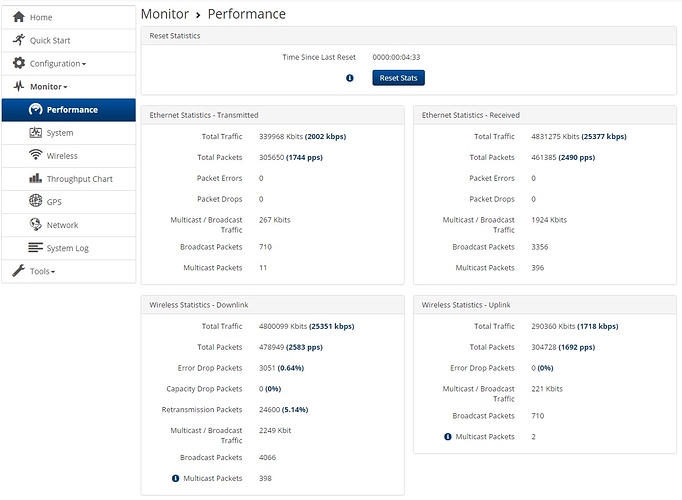This screenshot has width=682, height=500.
Task: Click the System chart icon
Action: (x=36, y=132)
